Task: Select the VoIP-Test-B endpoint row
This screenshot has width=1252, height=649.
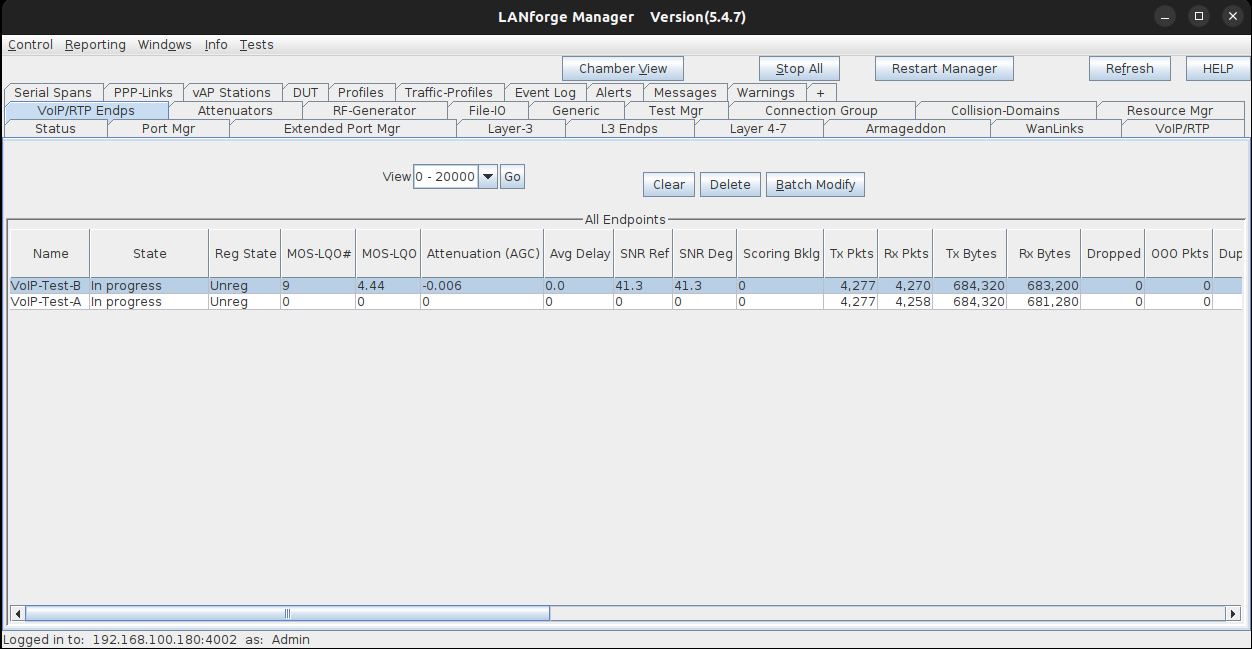Action: [x=625, y=286]
